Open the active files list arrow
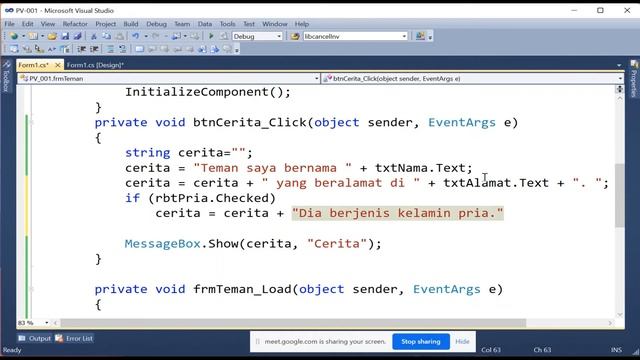Viewport: 640px width, 360px height. [x=619, y=65]
